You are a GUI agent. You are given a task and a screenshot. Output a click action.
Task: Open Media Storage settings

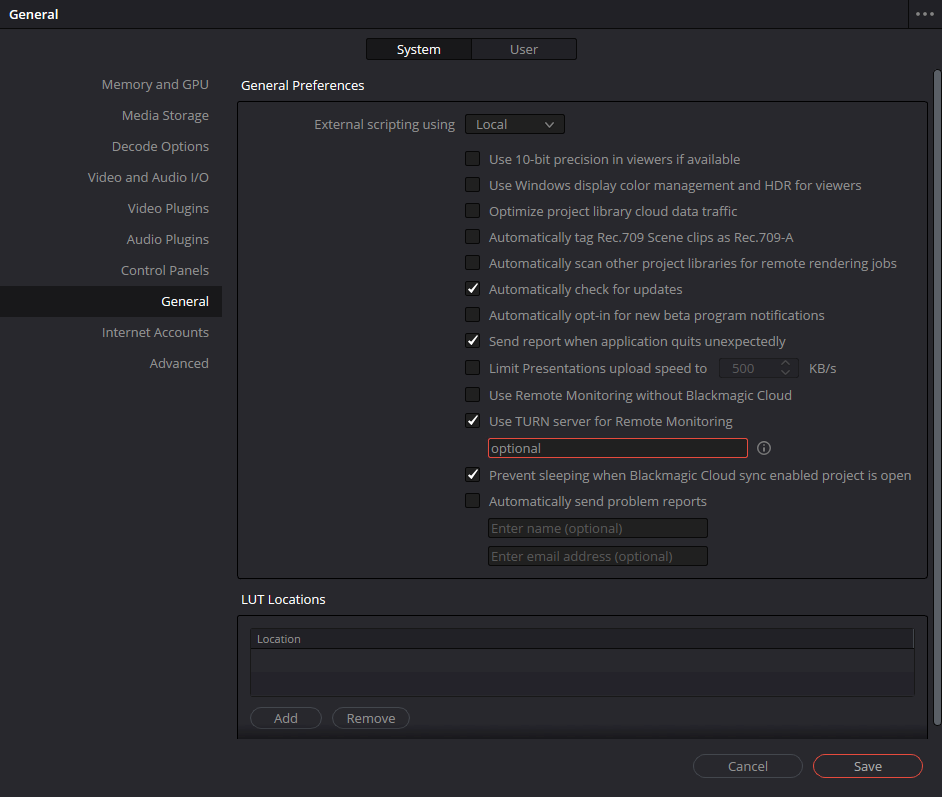coord(165,115)
